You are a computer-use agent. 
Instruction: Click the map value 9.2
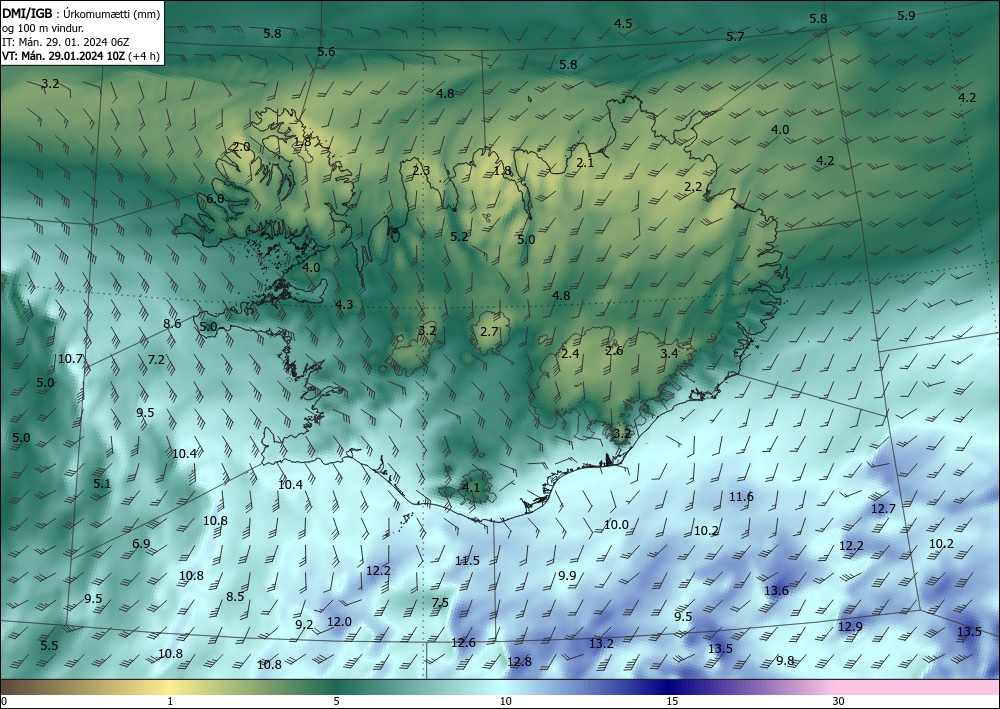click(304, 625)
